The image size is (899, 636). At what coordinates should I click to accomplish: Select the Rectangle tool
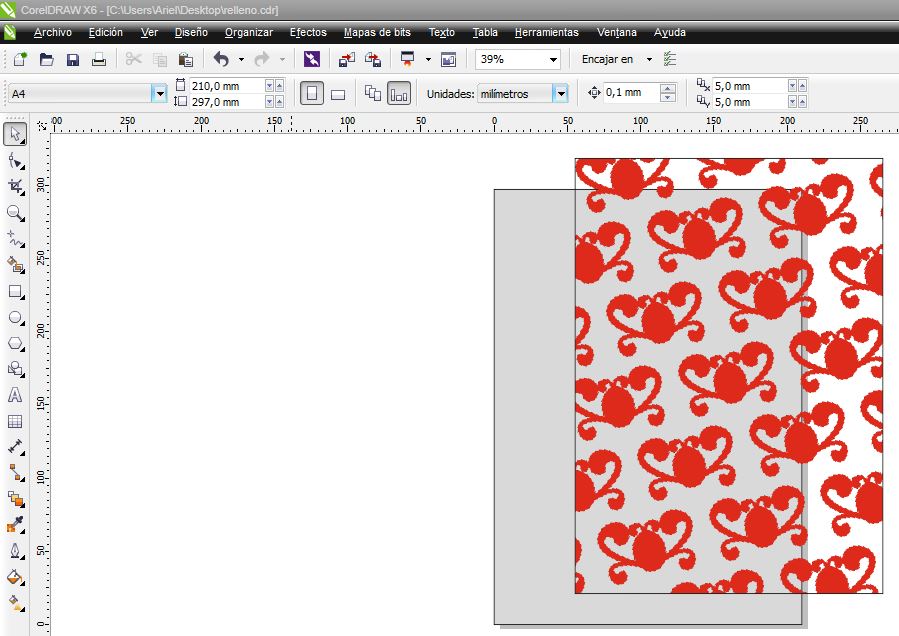(15, 291)
